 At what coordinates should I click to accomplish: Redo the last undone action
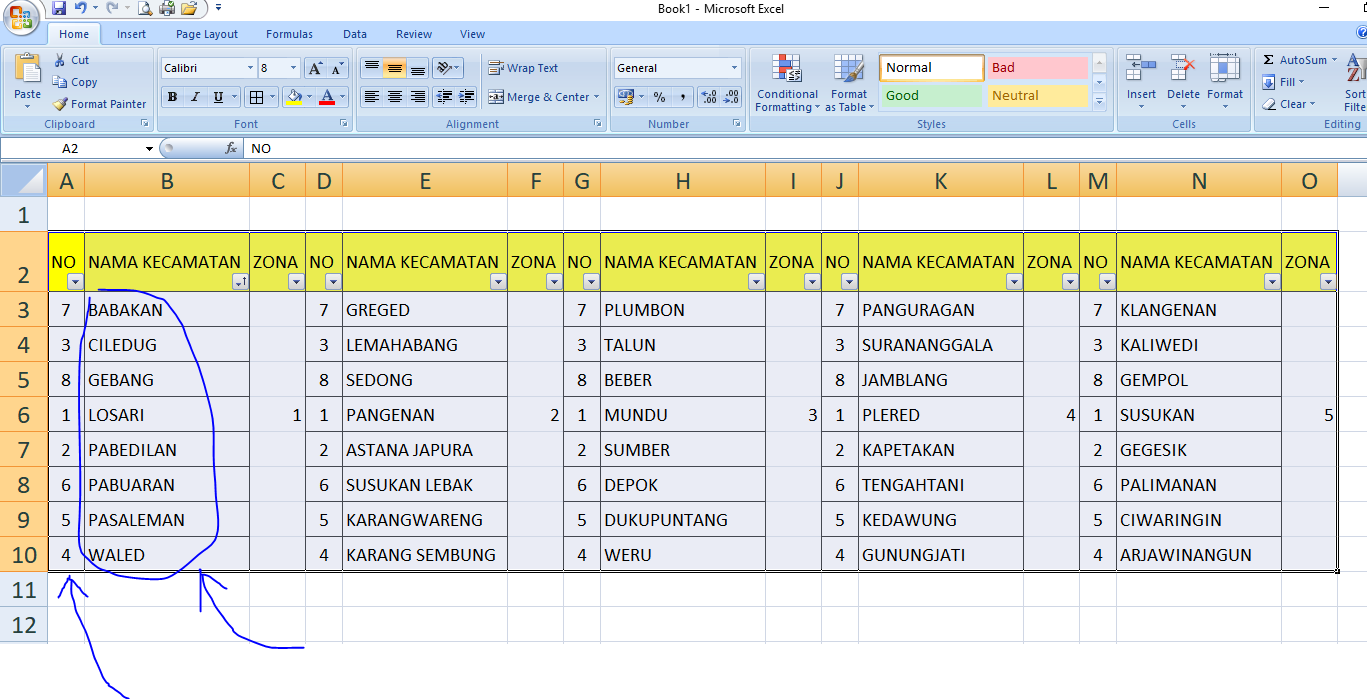(113, 8)
